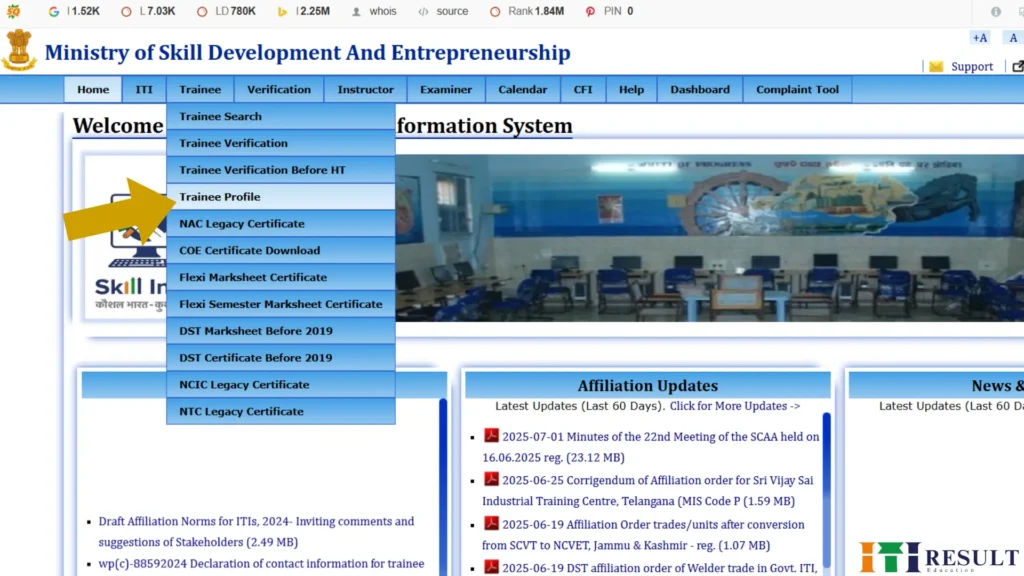The width and height of the screenshot is (1024, 576).
Task: Open the Complaint Tool page
Action: [x=797, y=89]
